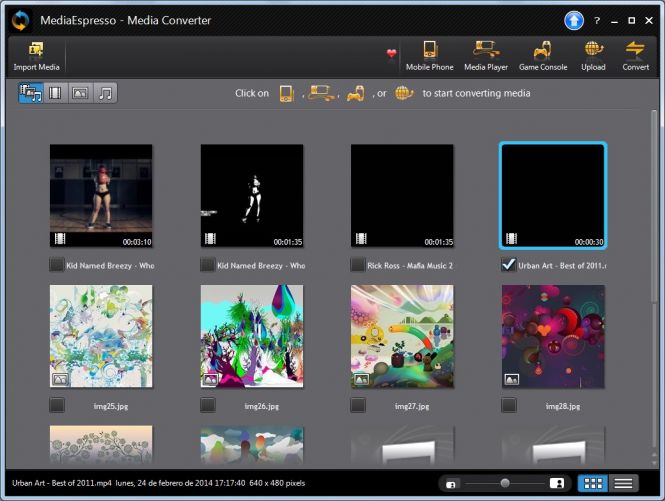The height and width of the screenshot is (501, 665).
Task: Open the Mobile Phone conversion option
Action: coord(429,56)
